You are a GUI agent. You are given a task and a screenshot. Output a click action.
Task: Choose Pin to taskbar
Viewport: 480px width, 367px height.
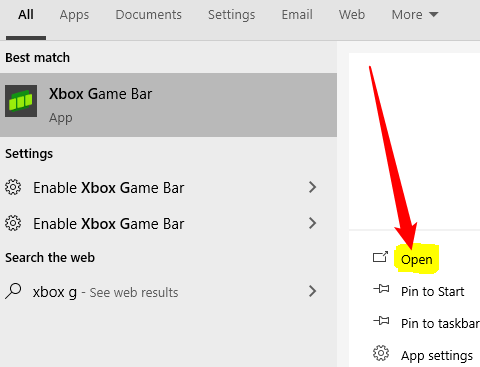click(x=440, y=324)
